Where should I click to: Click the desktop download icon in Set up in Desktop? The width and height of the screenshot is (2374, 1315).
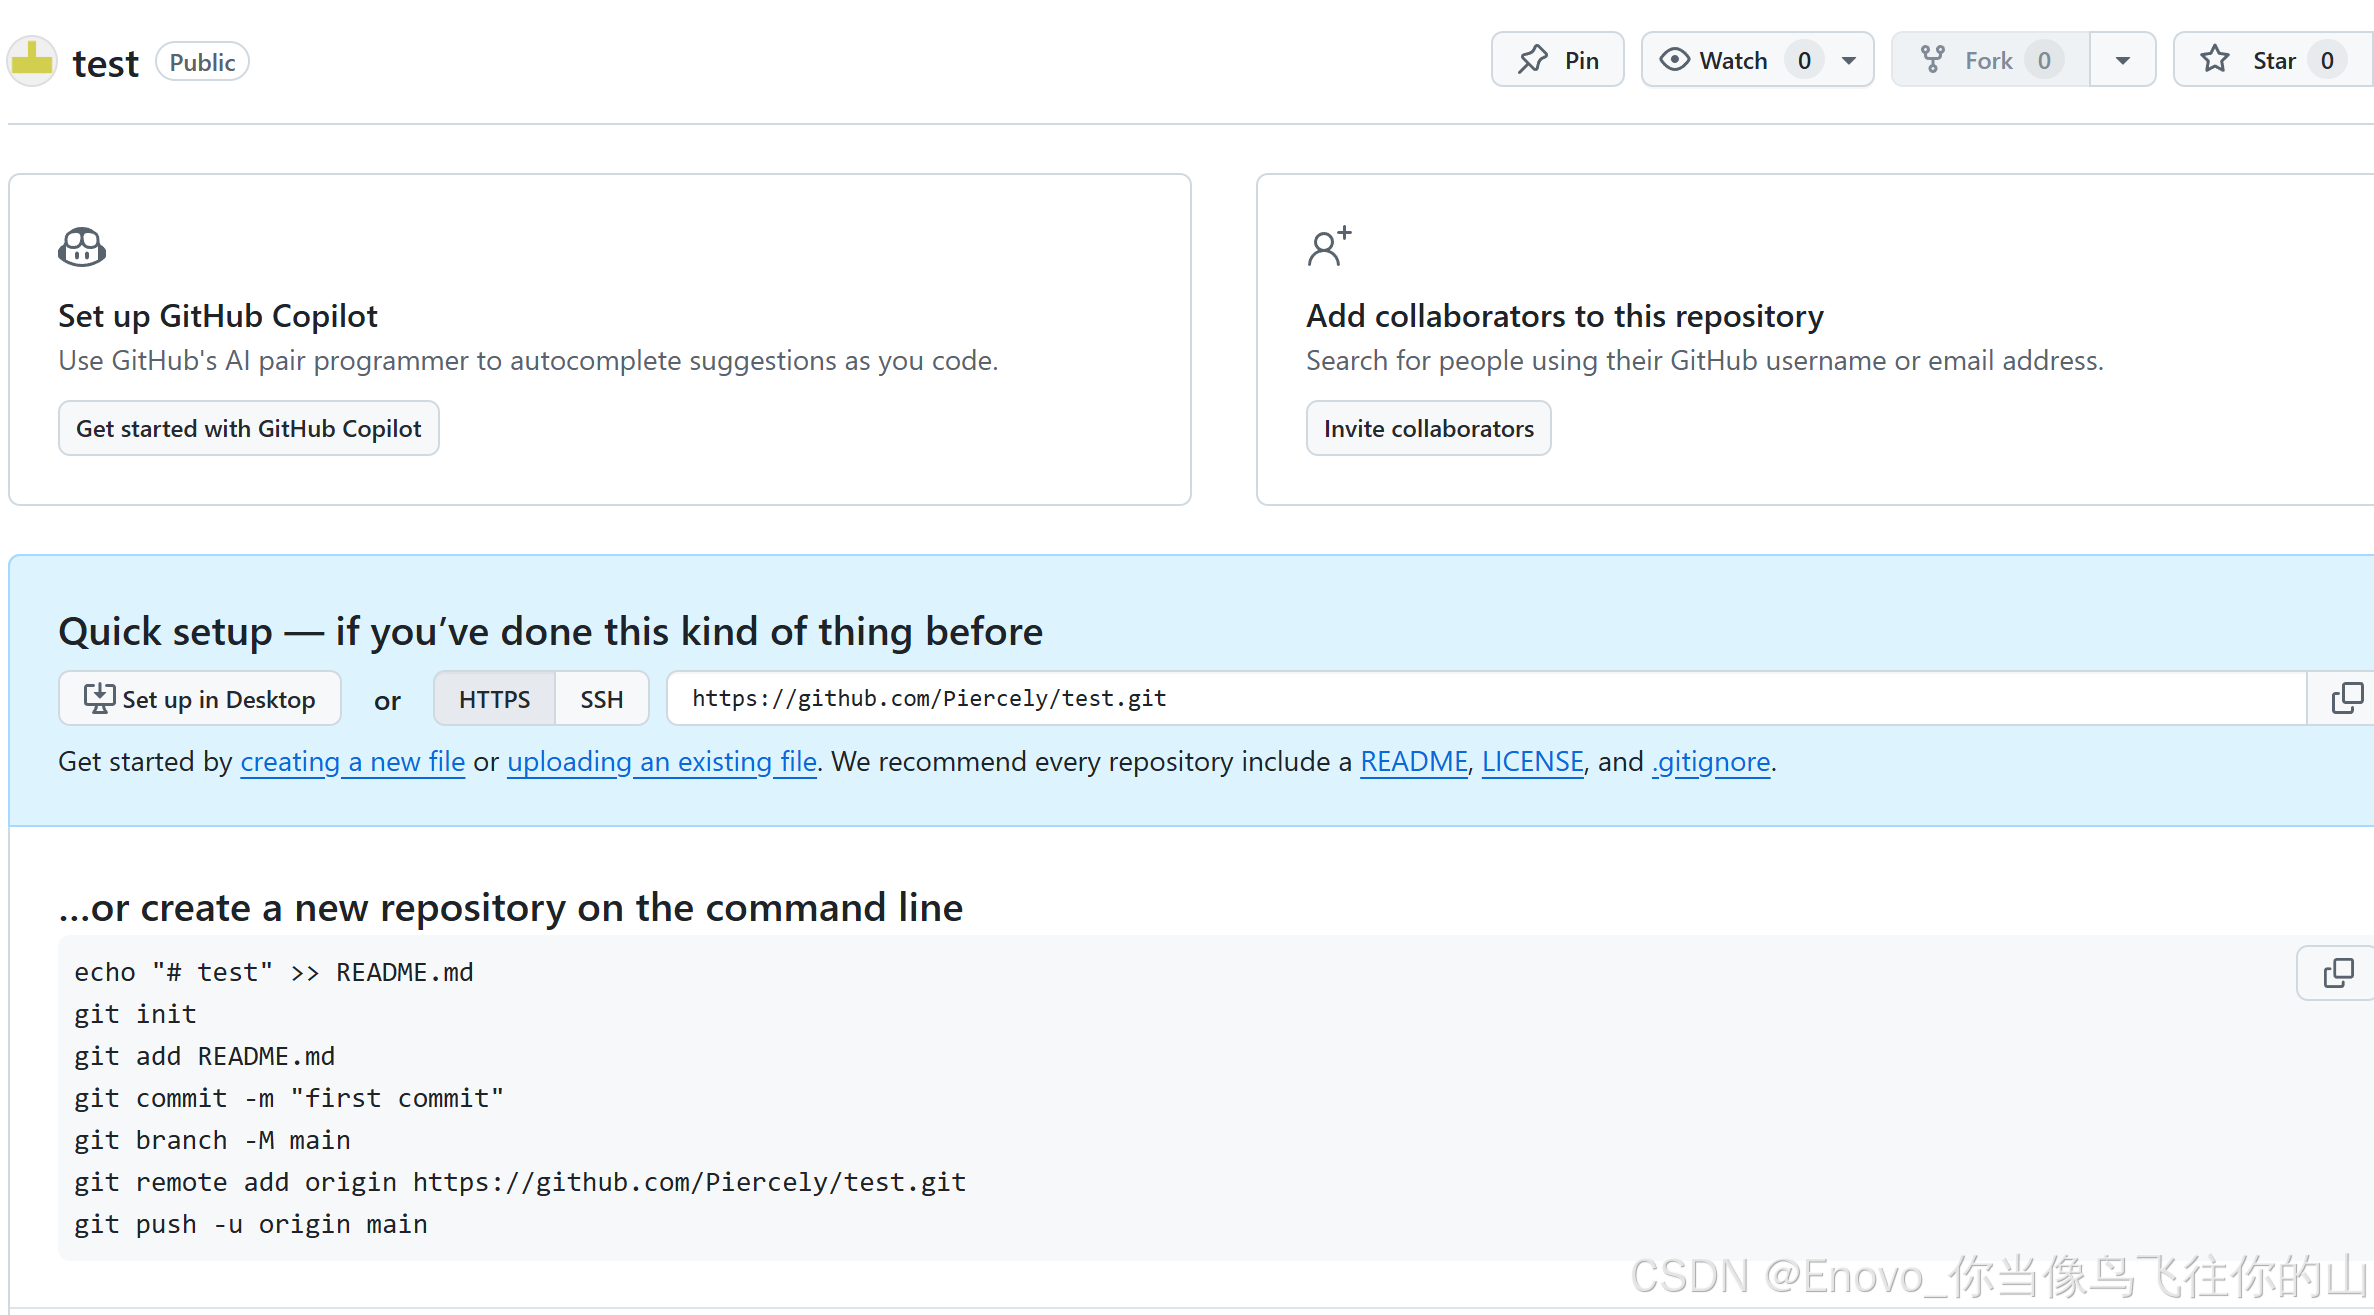(x=99, y=698)
